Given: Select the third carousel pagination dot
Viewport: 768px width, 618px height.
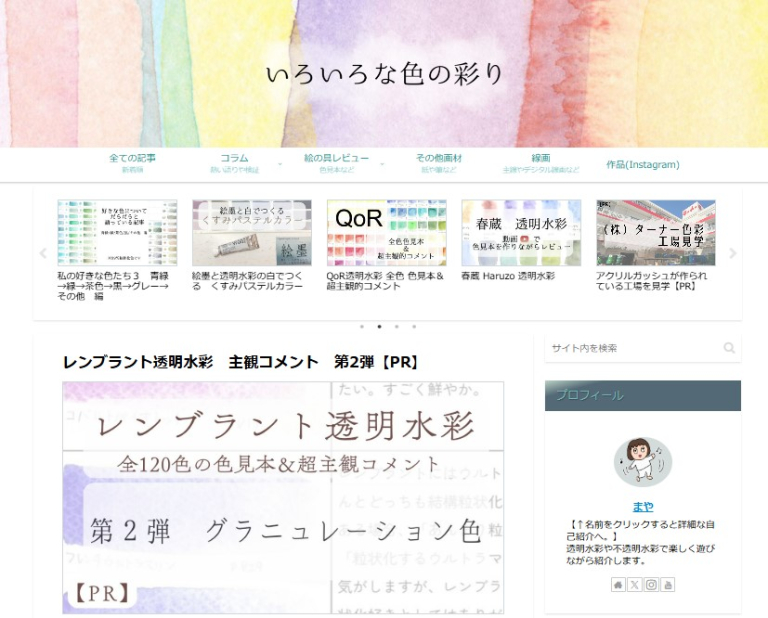Looking at the screenshot, I should (396, 326).
